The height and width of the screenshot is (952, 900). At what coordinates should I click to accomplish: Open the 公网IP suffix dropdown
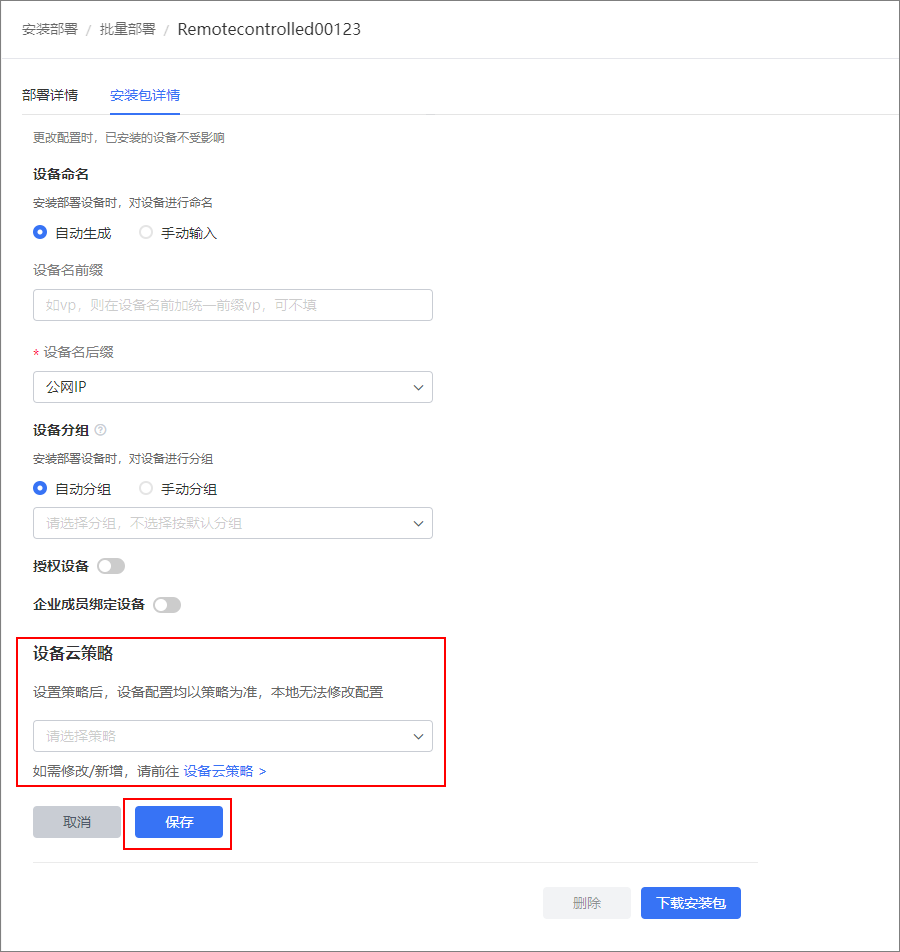[233, 387]
